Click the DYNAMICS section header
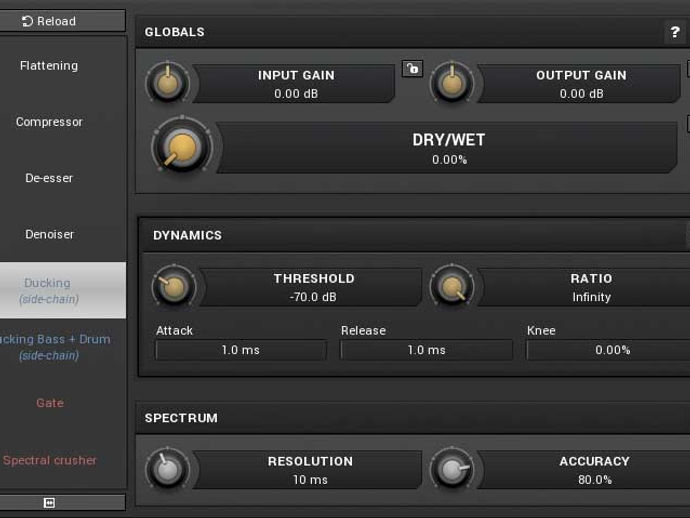 click(x=415, y=235)
